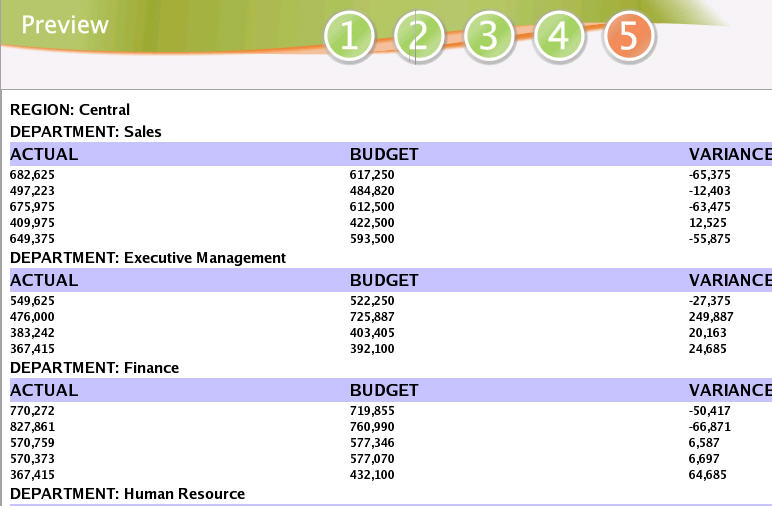772x506 pixels.
Task: Click BUDGET header under Executive Management
Action: [x=384, y=280]
